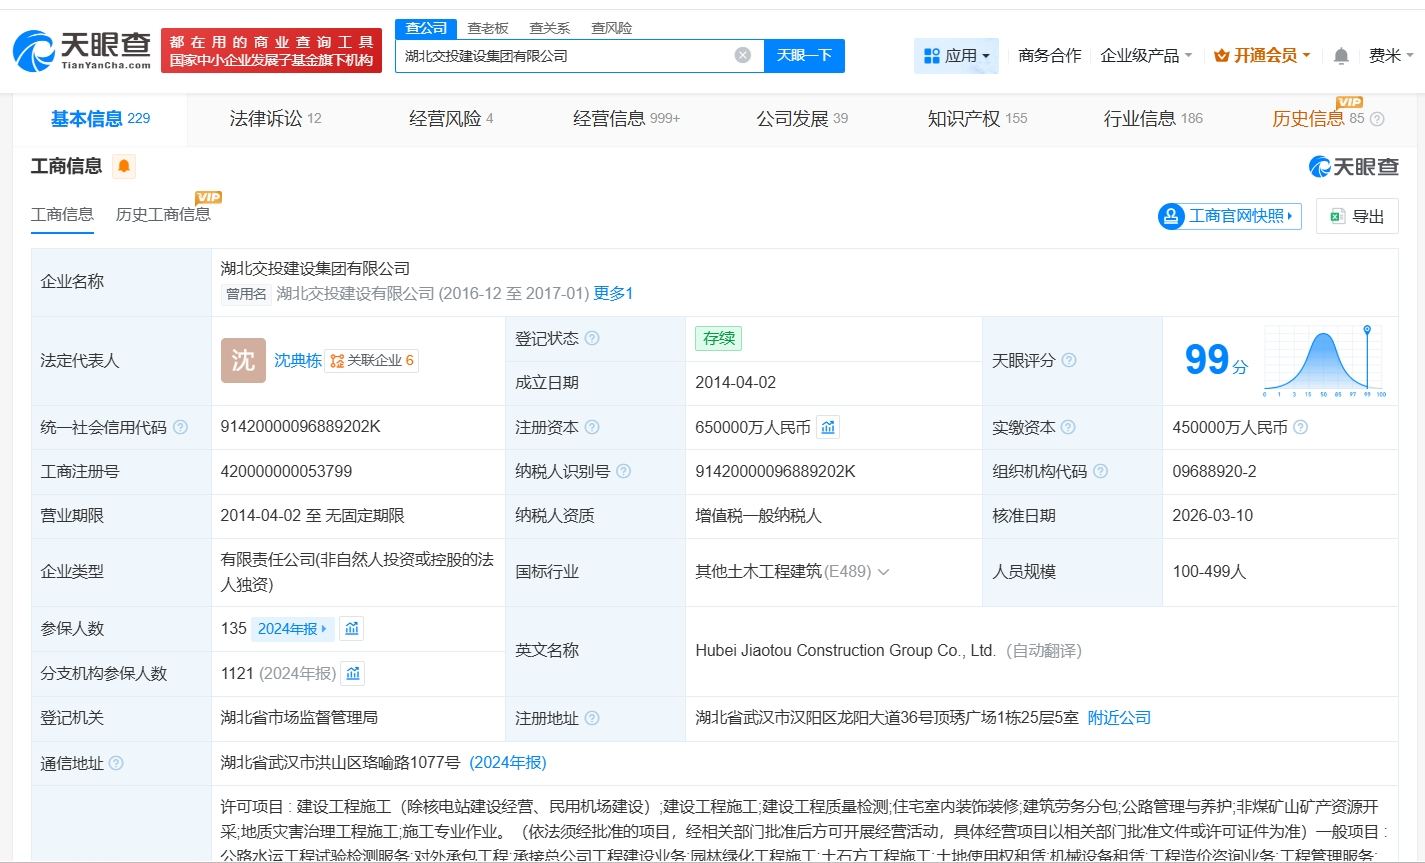
Task: Click the 天眼评分 score distribution chart
Action: [1324, 360]
